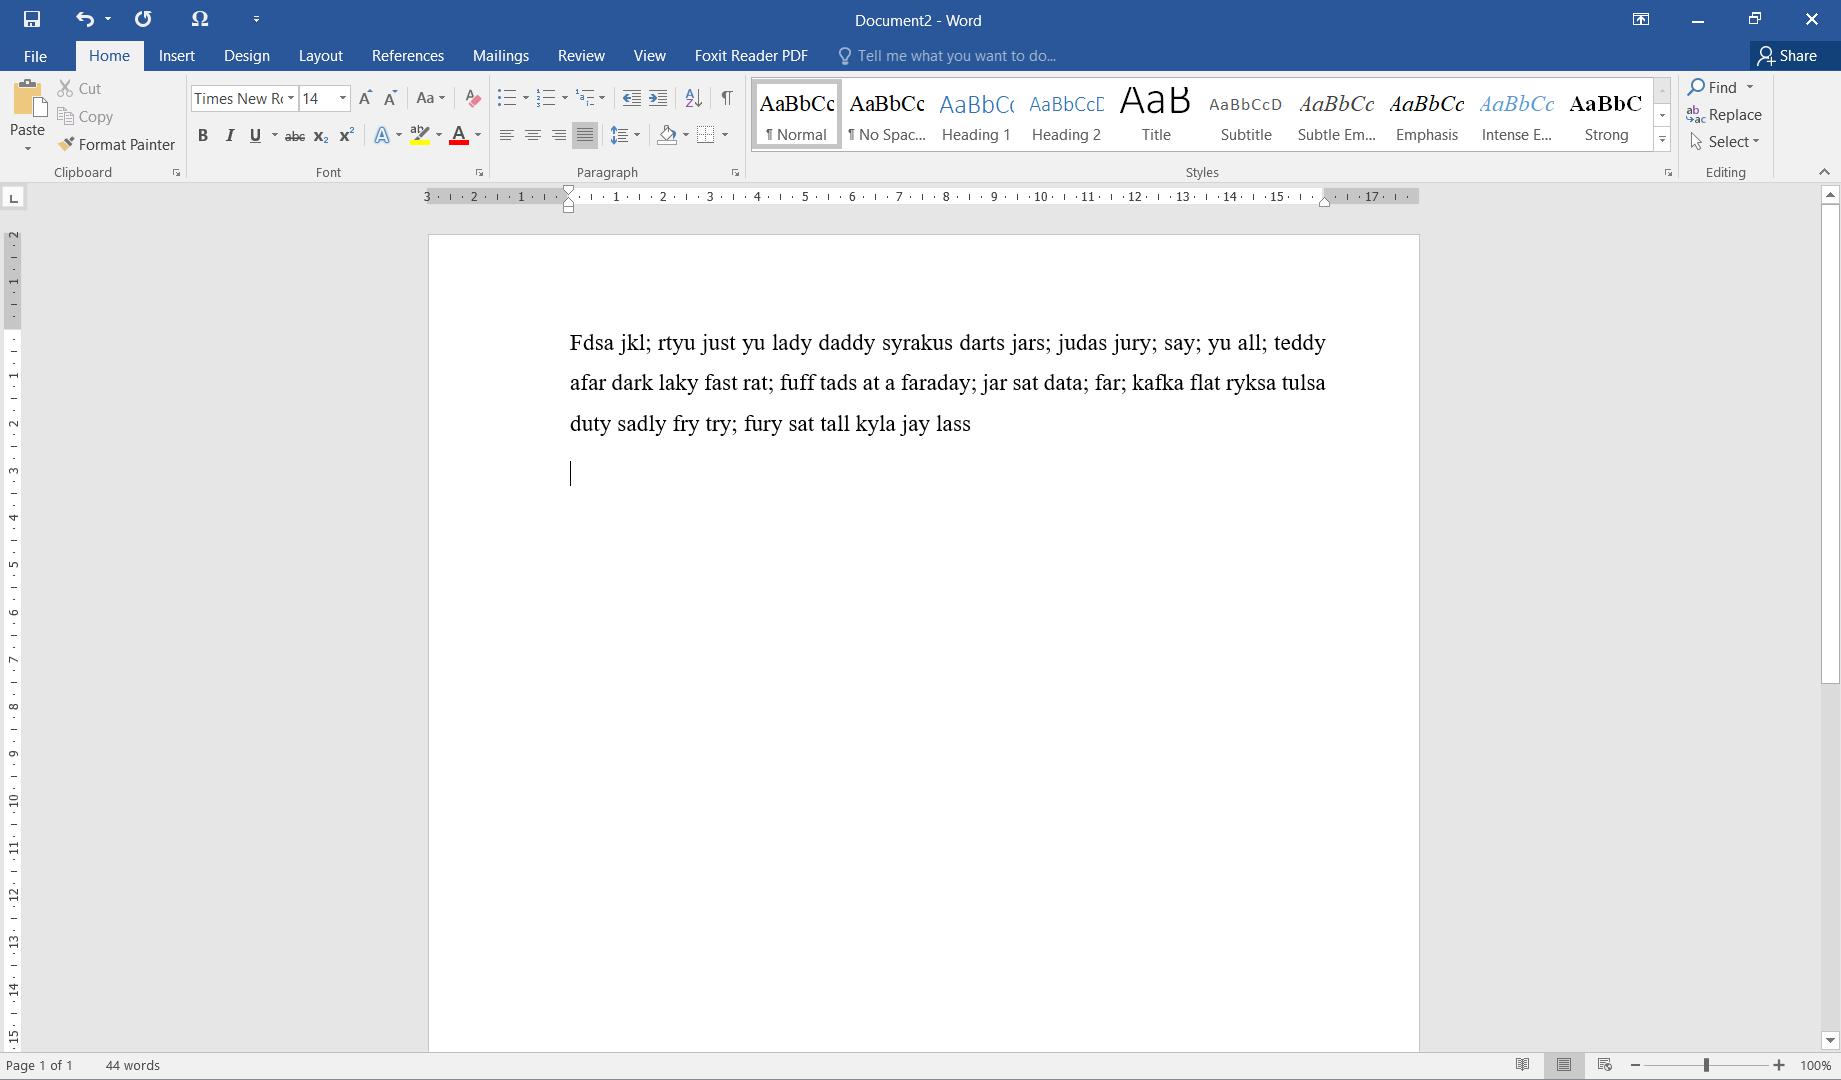This screenshot has width=1841, height=1080.
Task: Toggle Italic formatting
Action: click(229, 136)
